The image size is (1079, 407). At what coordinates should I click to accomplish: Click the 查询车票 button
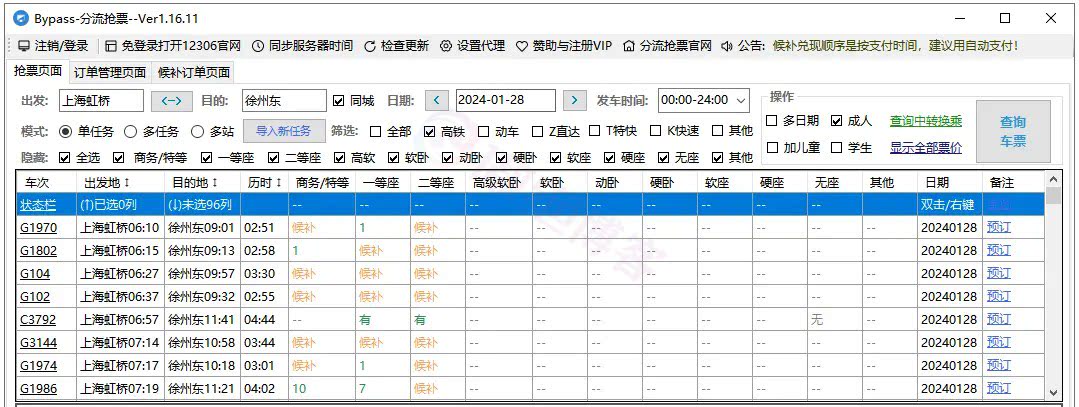coord(1013,132)
